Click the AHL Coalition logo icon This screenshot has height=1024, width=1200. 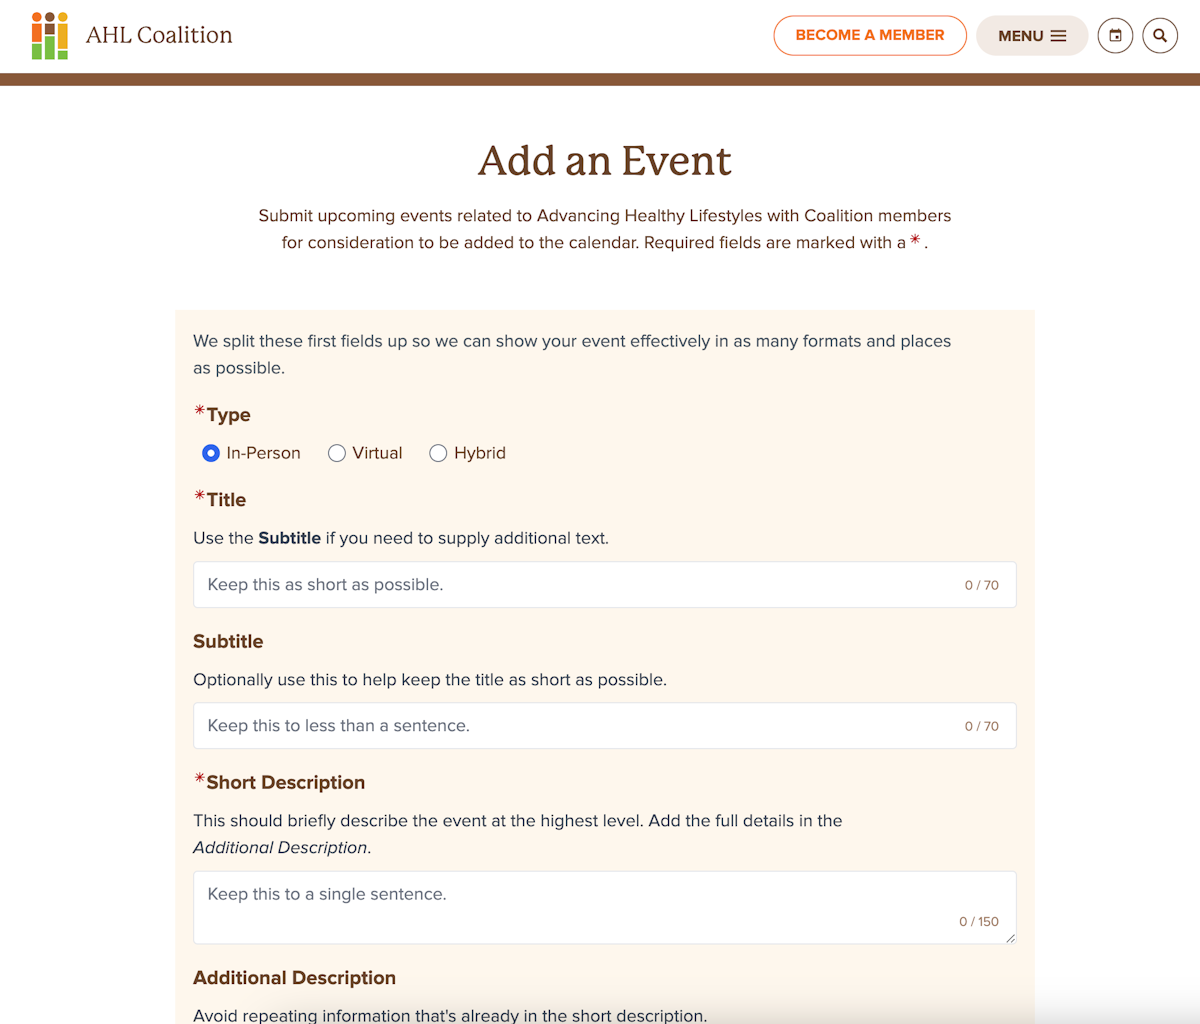(x=50, y=36)
